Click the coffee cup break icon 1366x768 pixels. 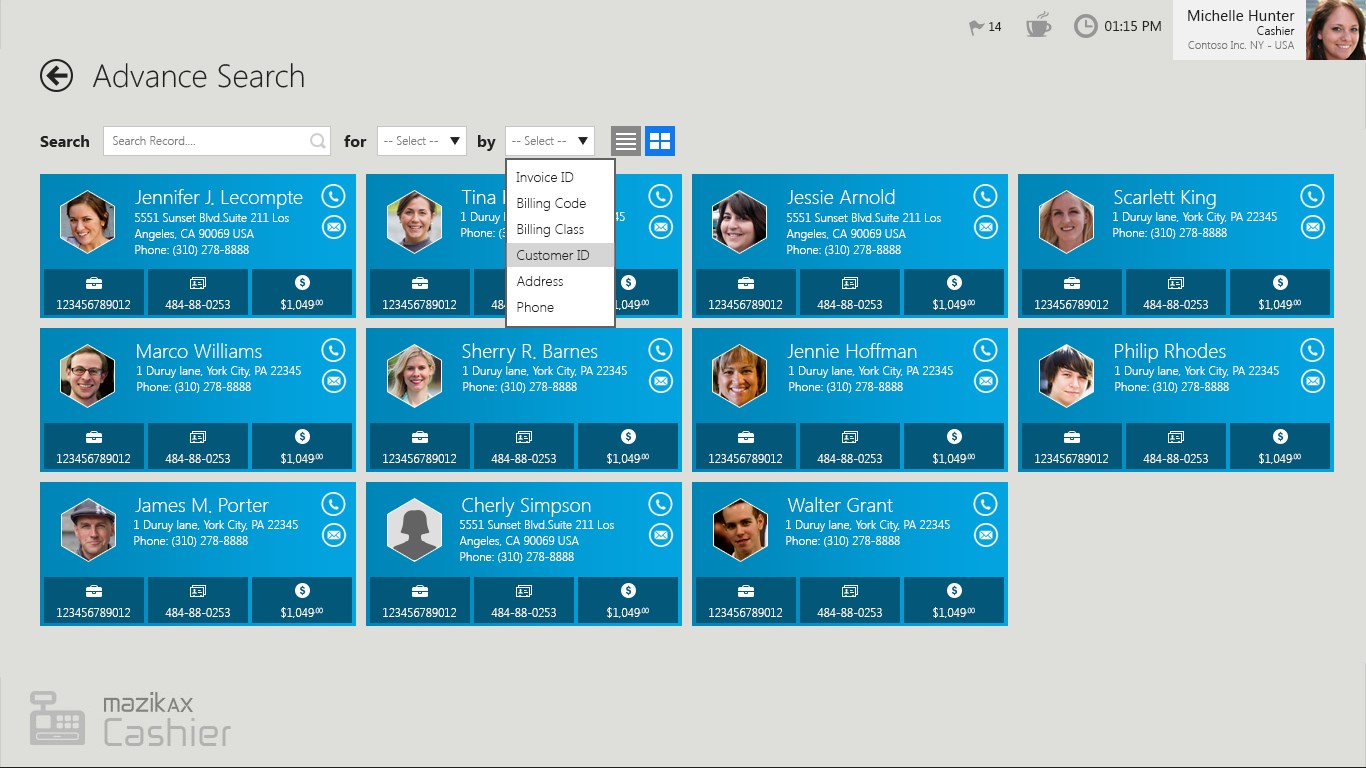click(x=1038, y=26)
